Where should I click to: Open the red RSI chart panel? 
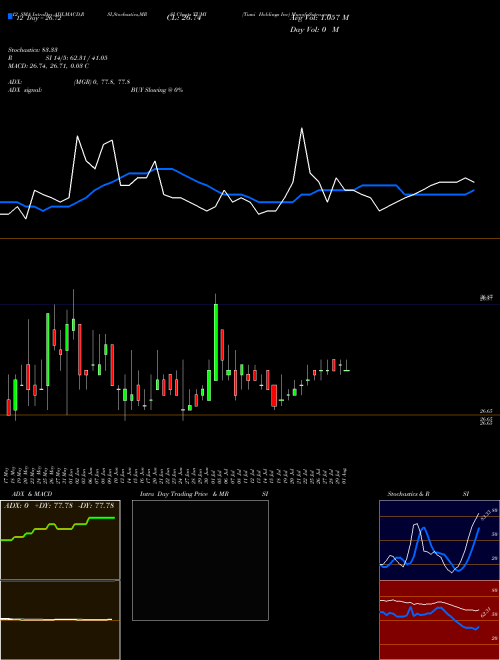point(439,620)
